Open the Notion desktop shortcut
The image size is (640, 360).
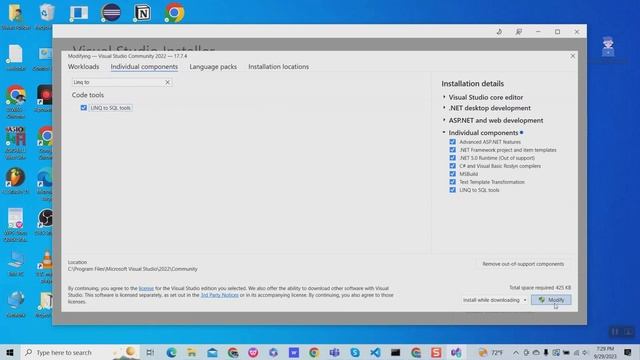click(142, 13)
